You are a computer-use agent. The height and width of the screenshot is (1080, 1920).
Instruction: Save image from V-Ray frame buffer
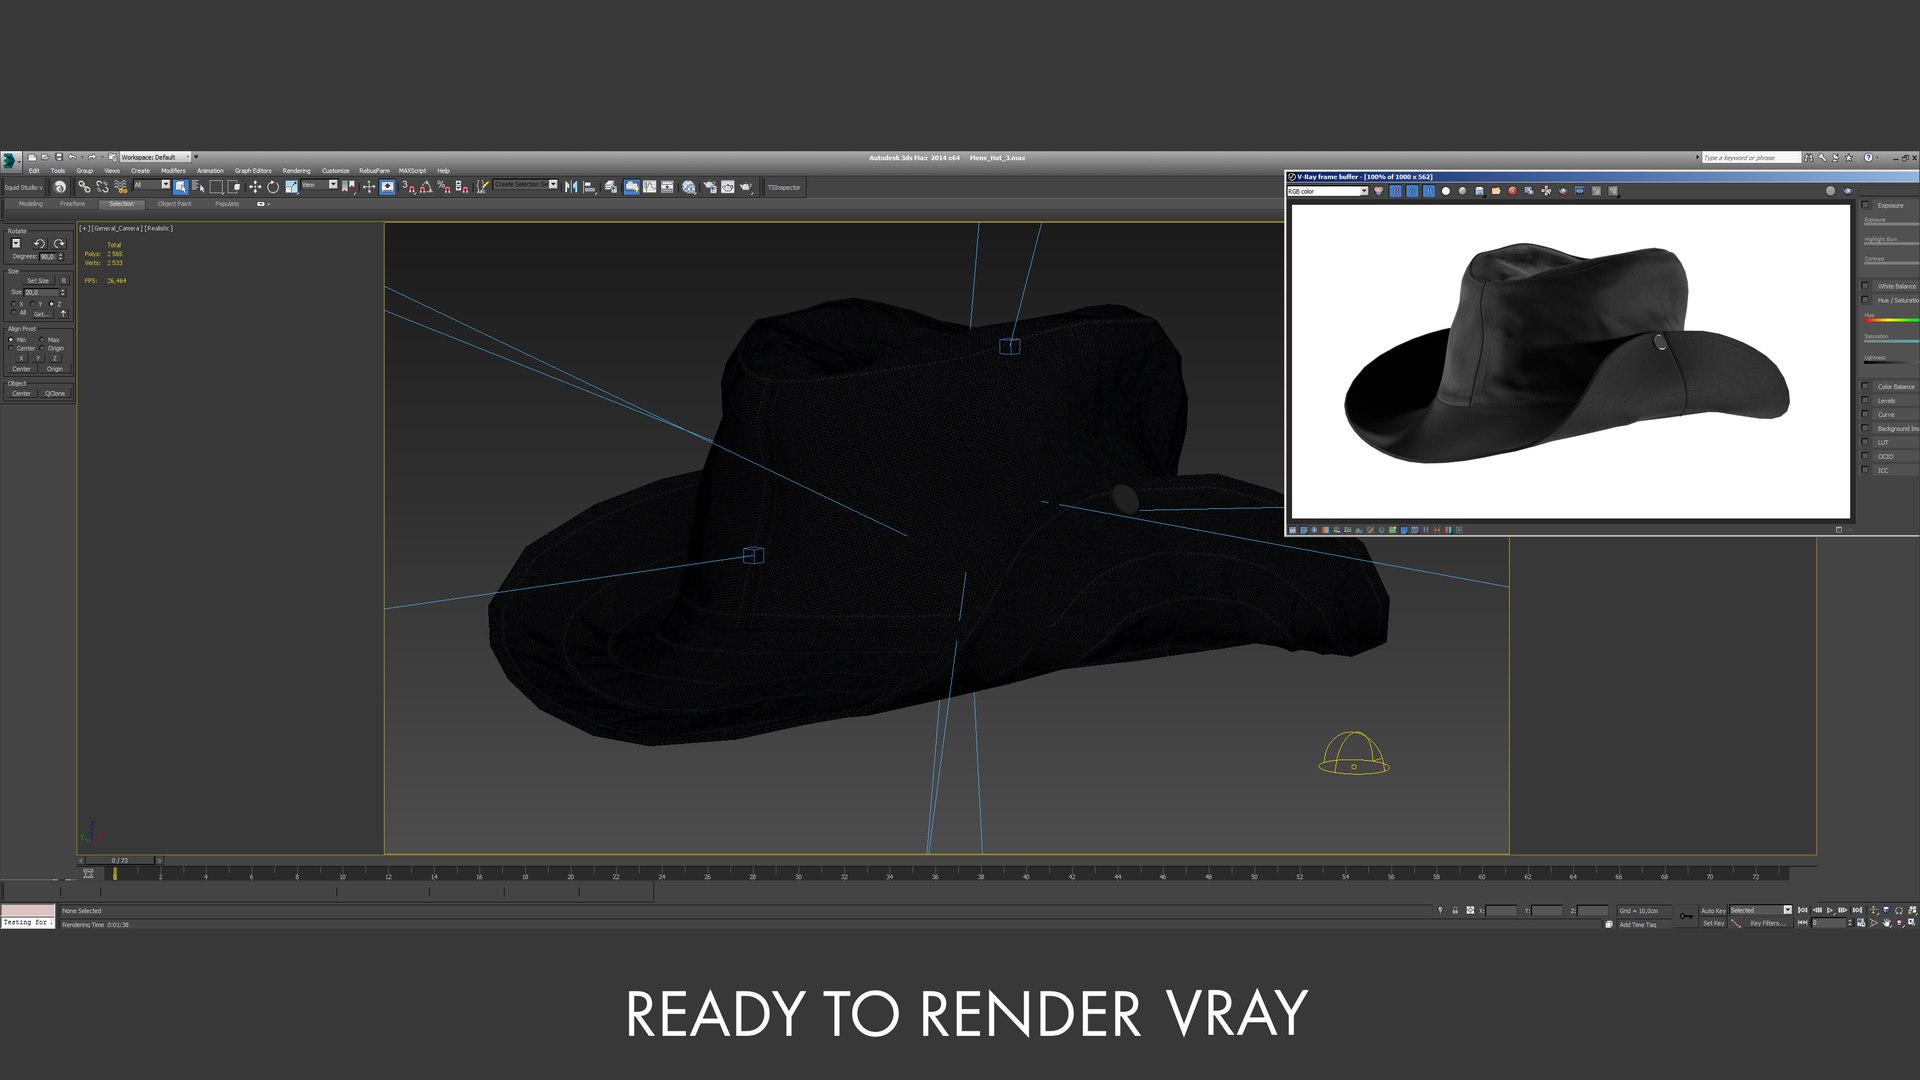pyautogui.click(x=1479, y=191)
